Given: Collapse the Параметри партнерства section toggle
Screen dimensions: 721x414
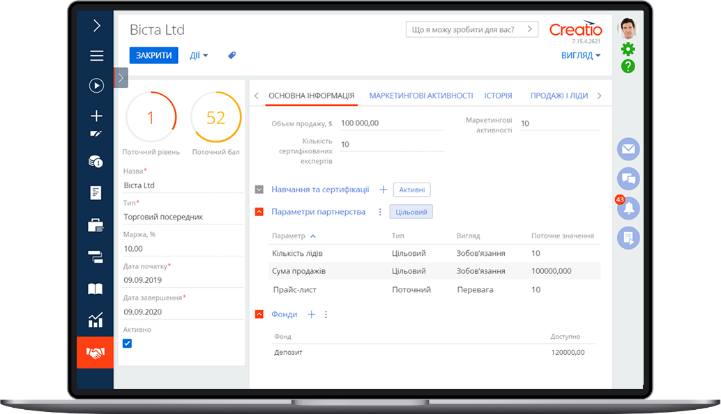Looking at the screenshot, I should click(259, 212).
